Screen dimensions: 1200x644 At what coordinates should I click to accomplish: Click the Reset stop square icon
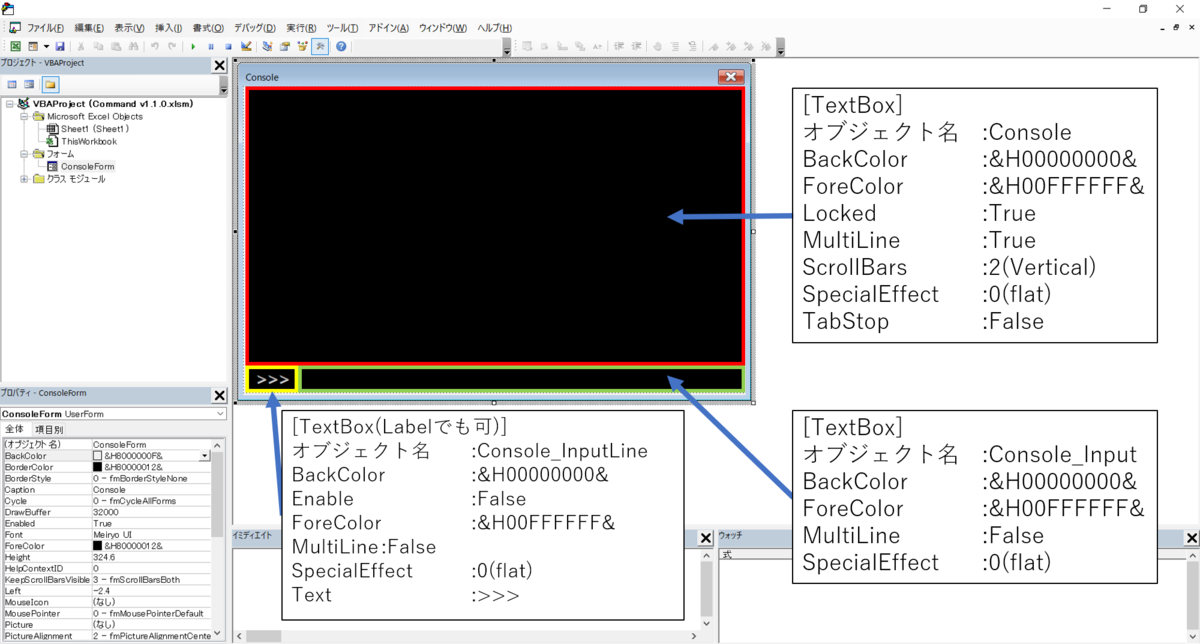click(228, 46)
